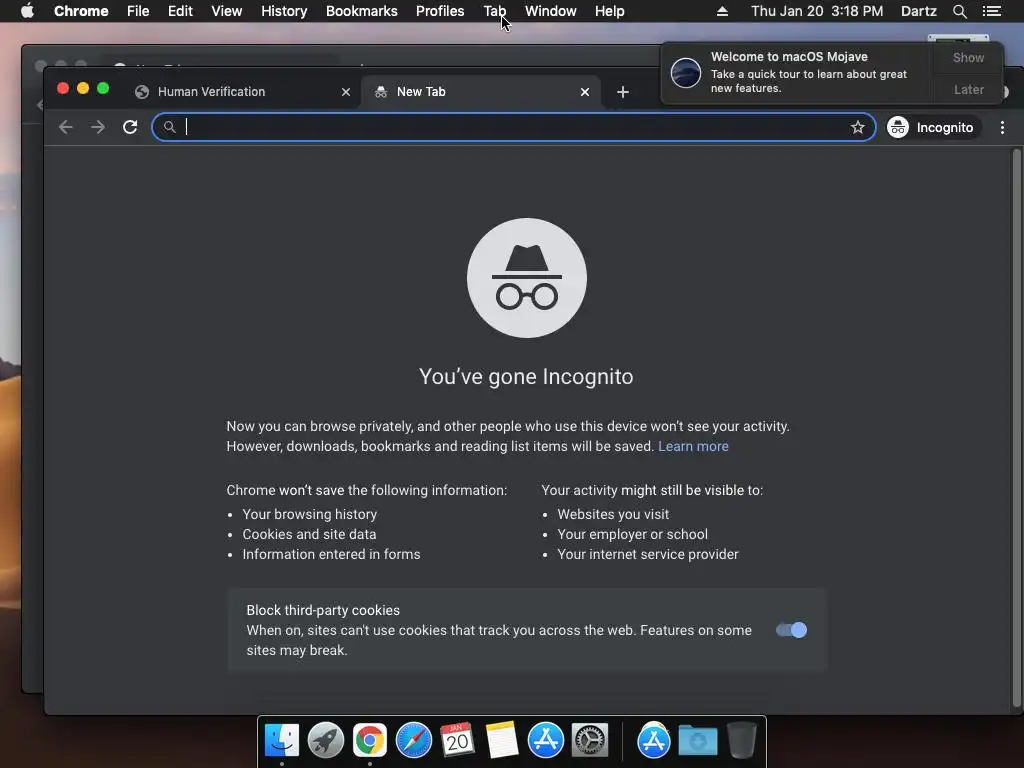This screenshot has width=1024, height=768.
Task: Open Calendar from the Dock
Action: point(457,741)
